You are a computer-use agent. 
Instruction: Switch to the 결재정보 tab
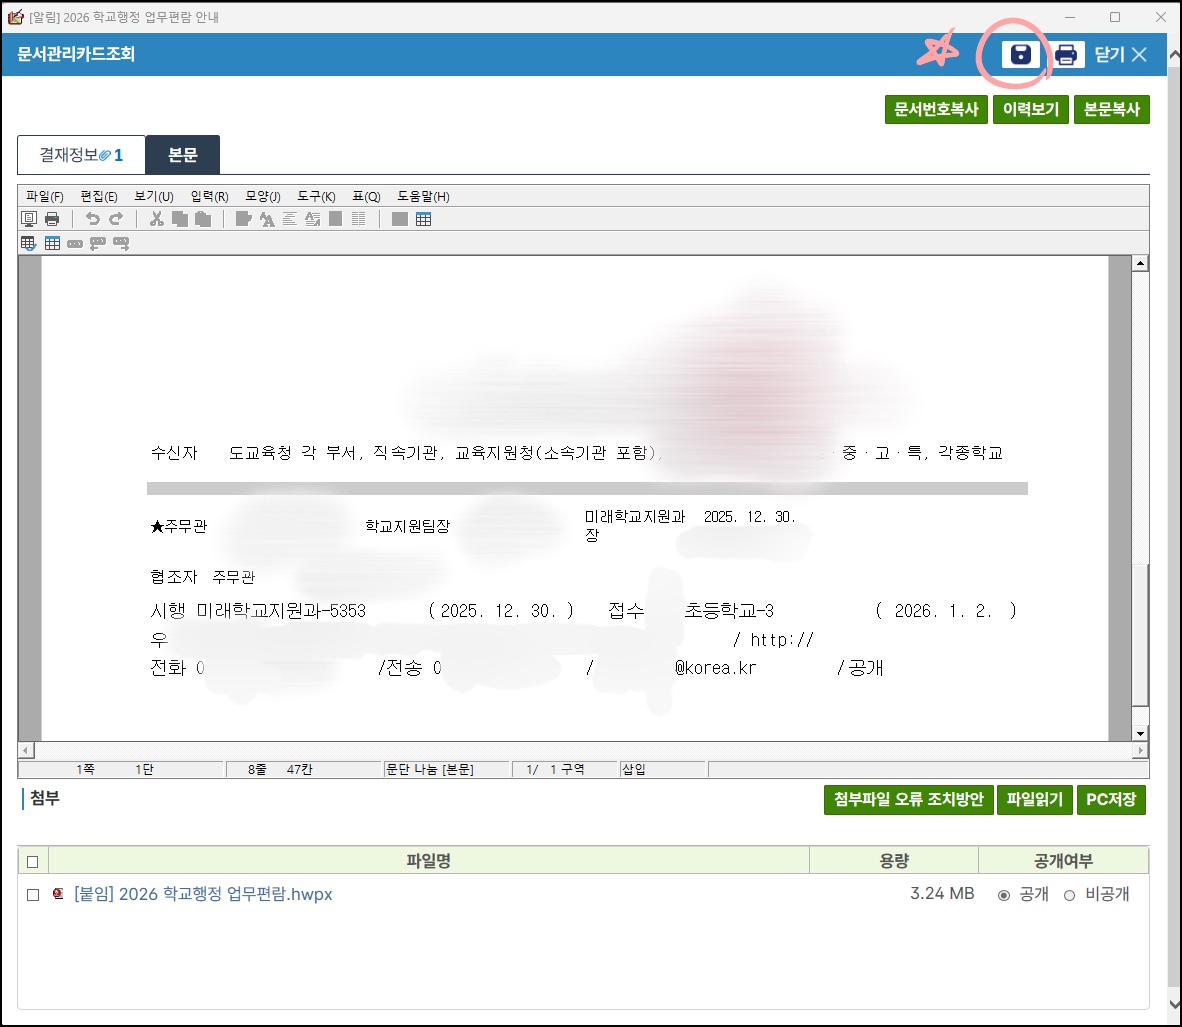(x=80, y=155)
